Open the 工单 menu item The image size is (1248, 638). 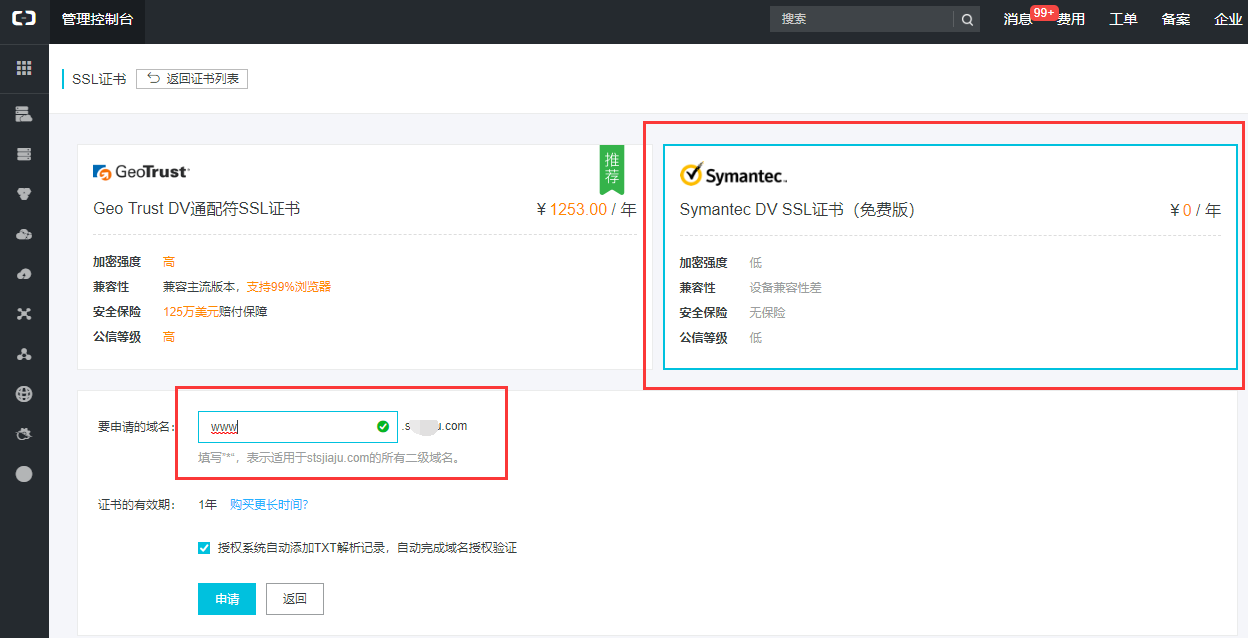1123,19
